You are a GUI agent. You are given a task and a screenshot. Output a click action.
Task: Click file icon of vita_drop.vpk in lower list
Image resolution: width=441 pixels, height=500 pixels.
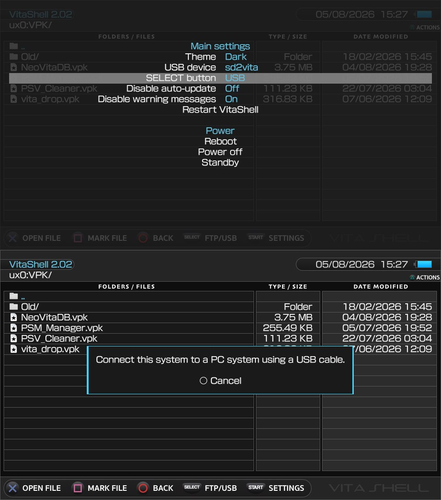click(14, 349)
